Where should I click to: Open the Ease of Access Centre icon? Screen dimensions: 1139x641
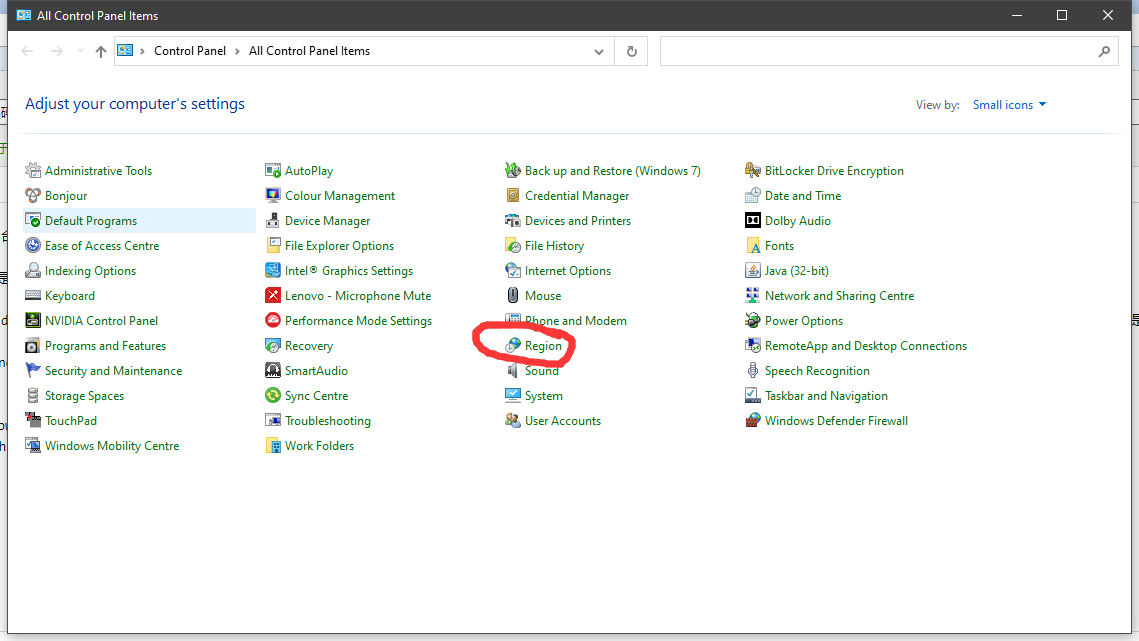[33, 246]
